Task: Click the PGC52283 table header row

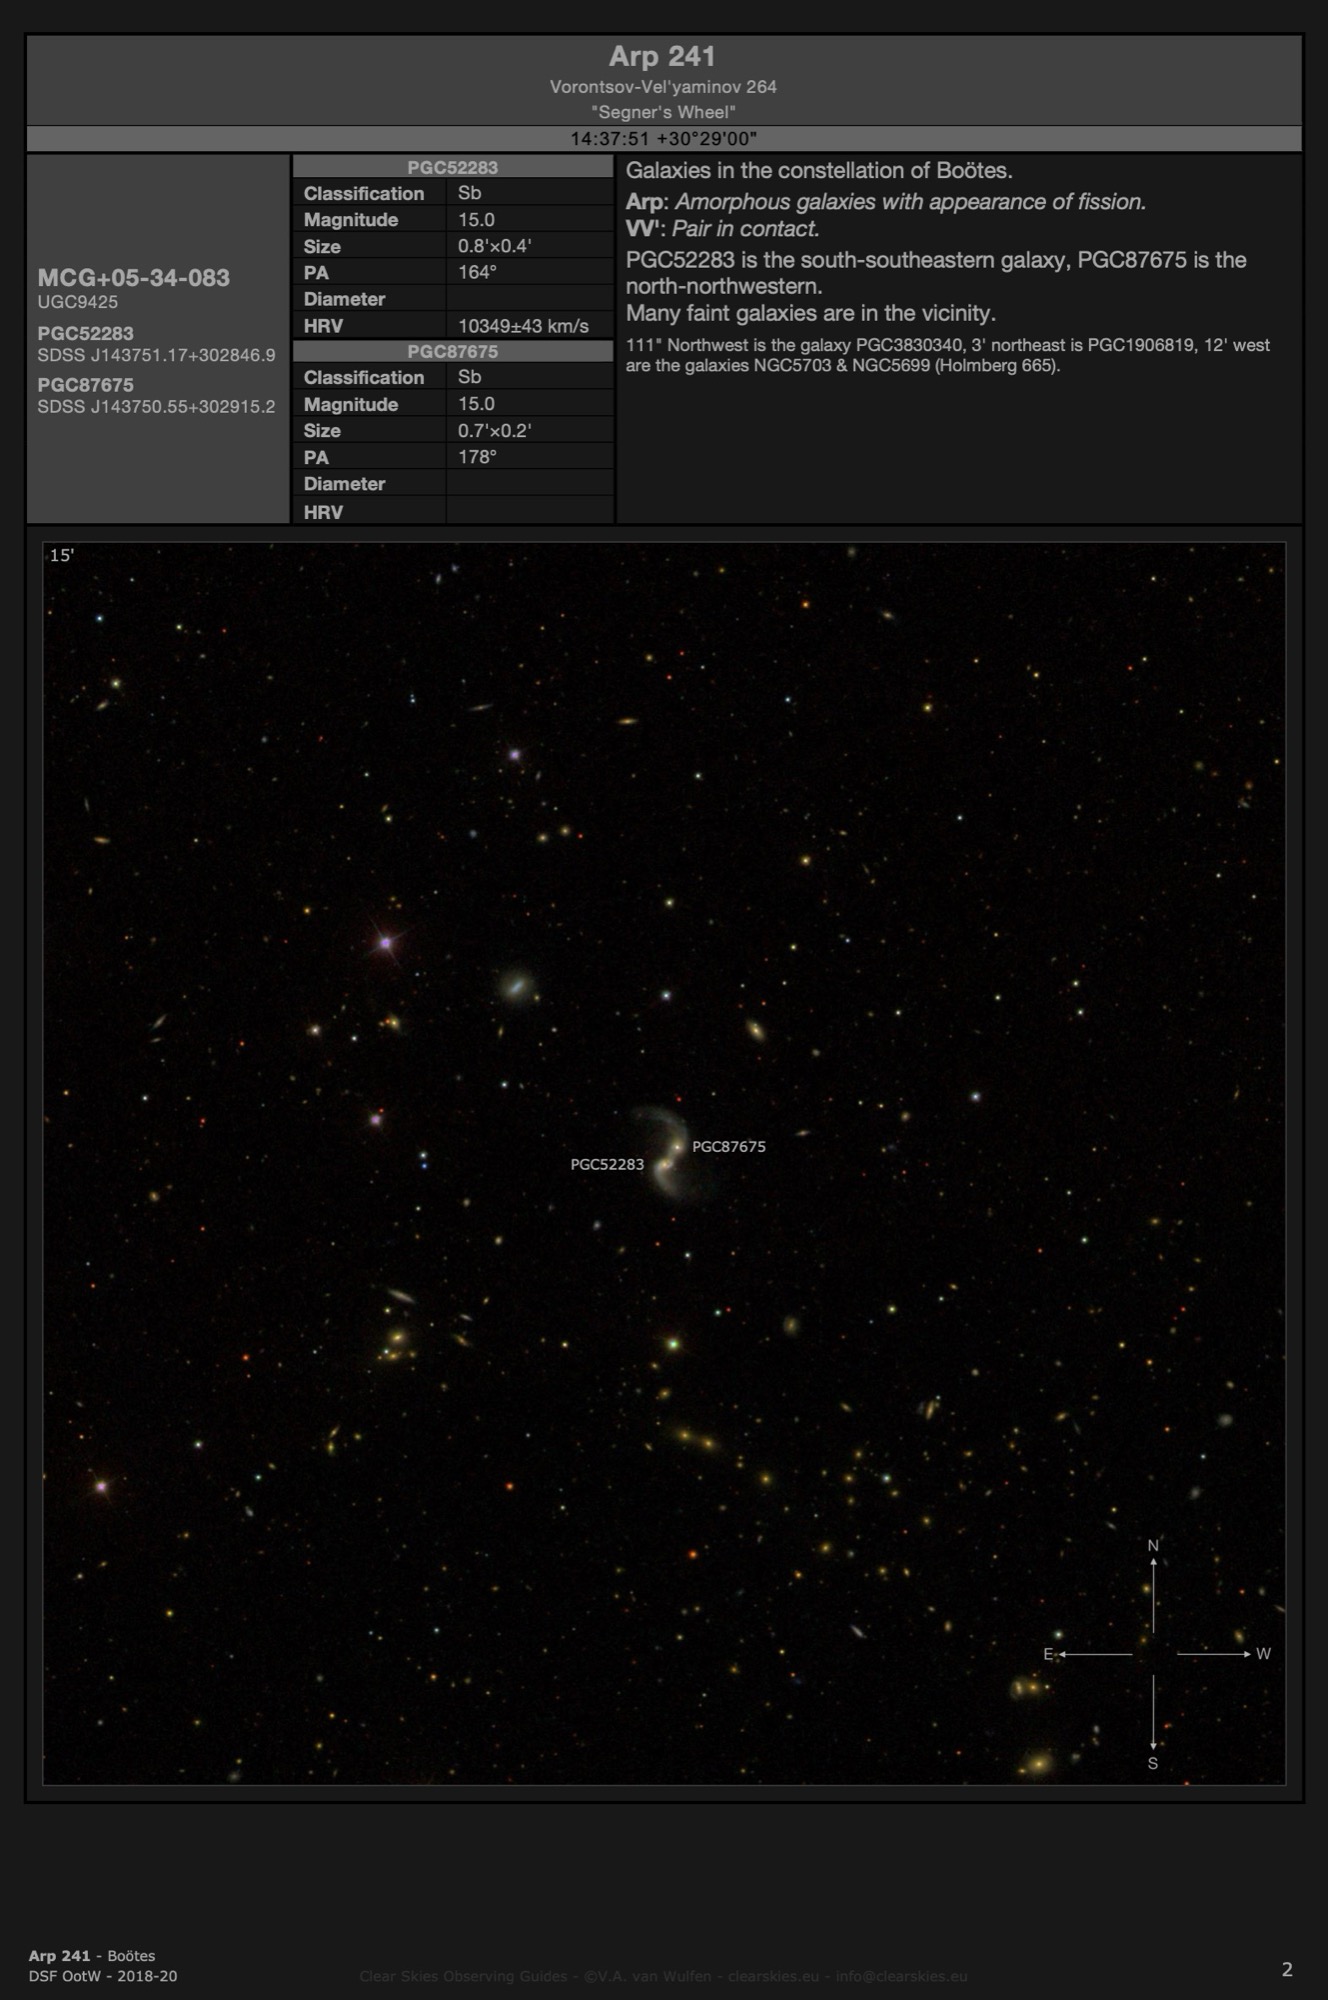Action: [452, 167]
